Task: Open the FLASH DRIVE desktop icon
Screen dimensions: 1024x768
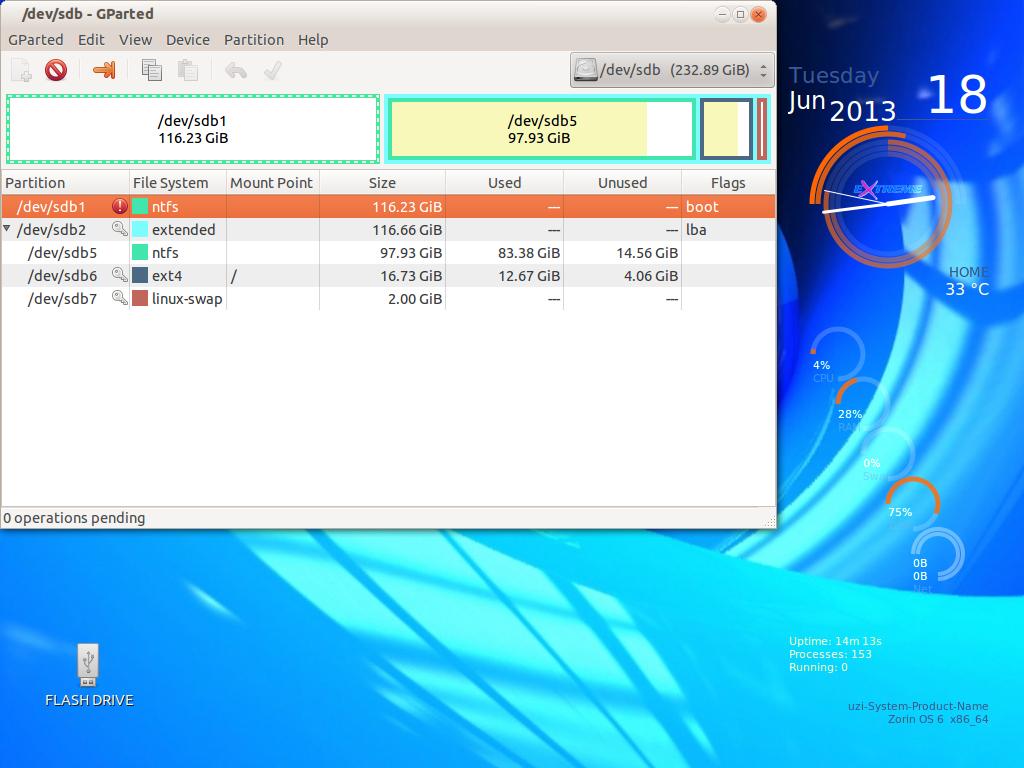Action: coord(89,666)
